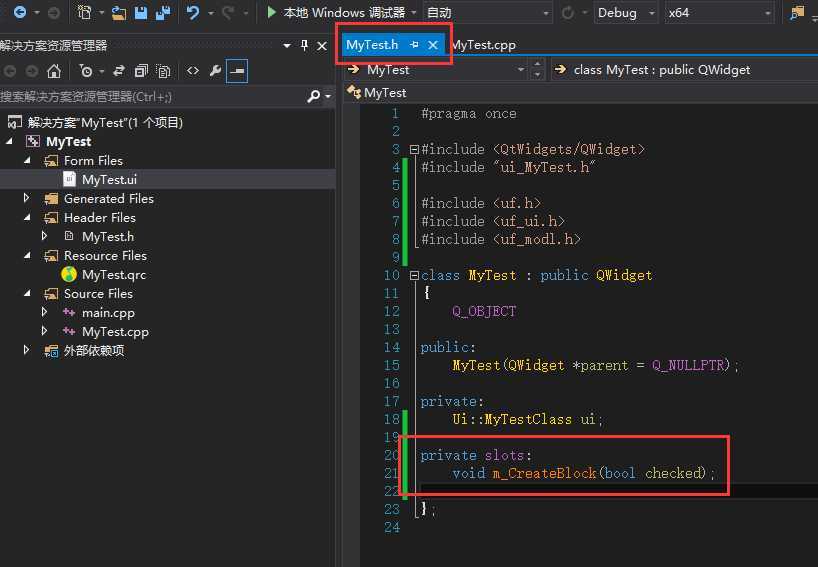818x567 pixels.
Task: Click the View Code angle brackets icon
Action: [193, 71]
